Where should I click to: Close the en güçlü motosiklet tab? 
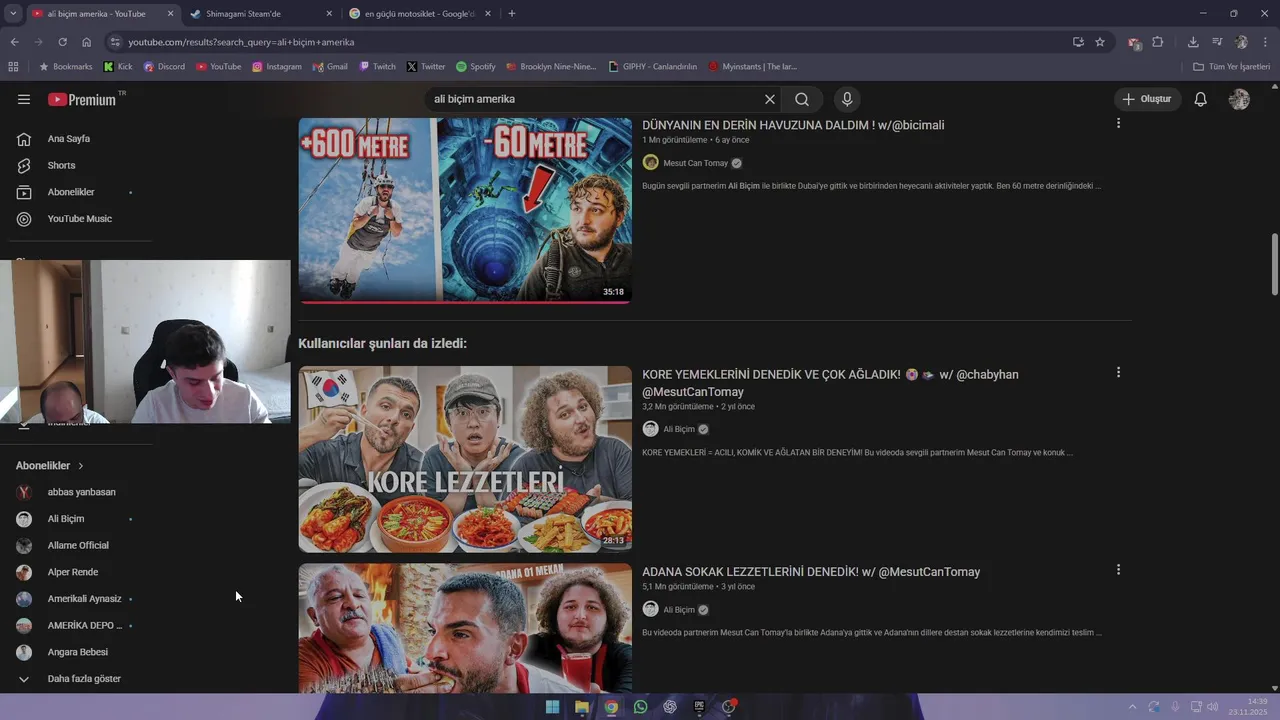click(x=487, y=14)
